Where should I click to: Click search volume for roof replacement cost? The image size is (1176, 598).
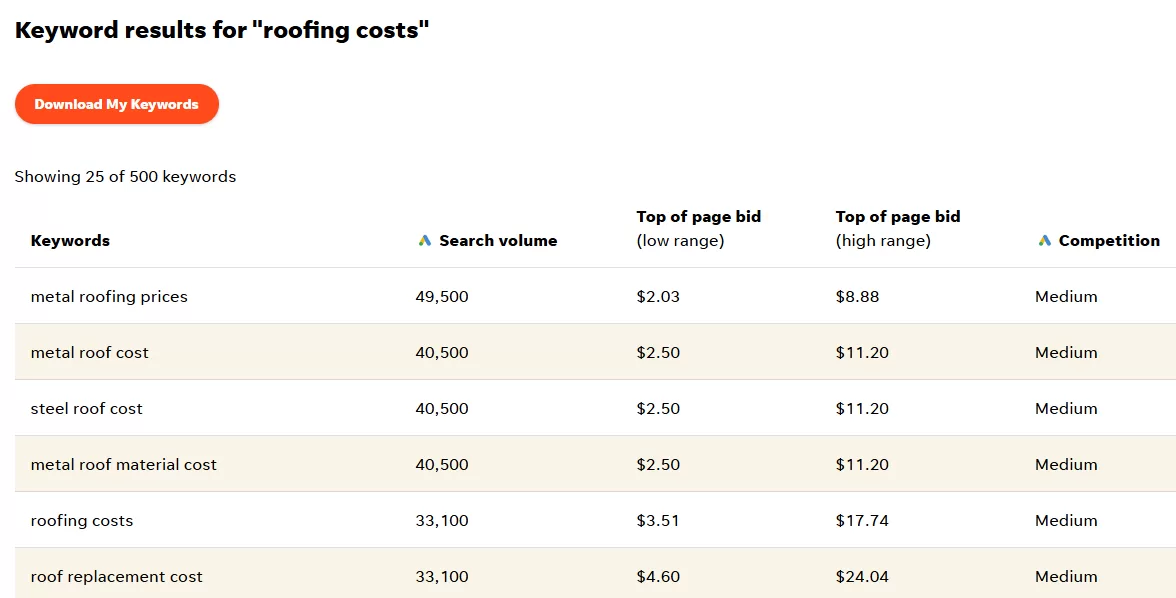[x=442, y=577]
